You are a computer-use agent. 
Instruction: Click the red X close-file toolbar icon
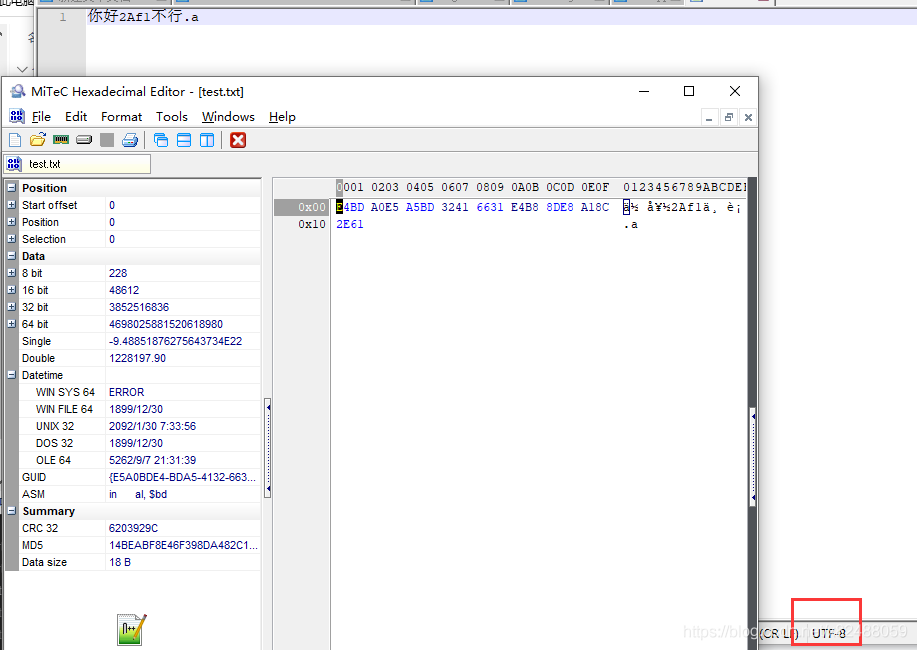pos(238,140)
